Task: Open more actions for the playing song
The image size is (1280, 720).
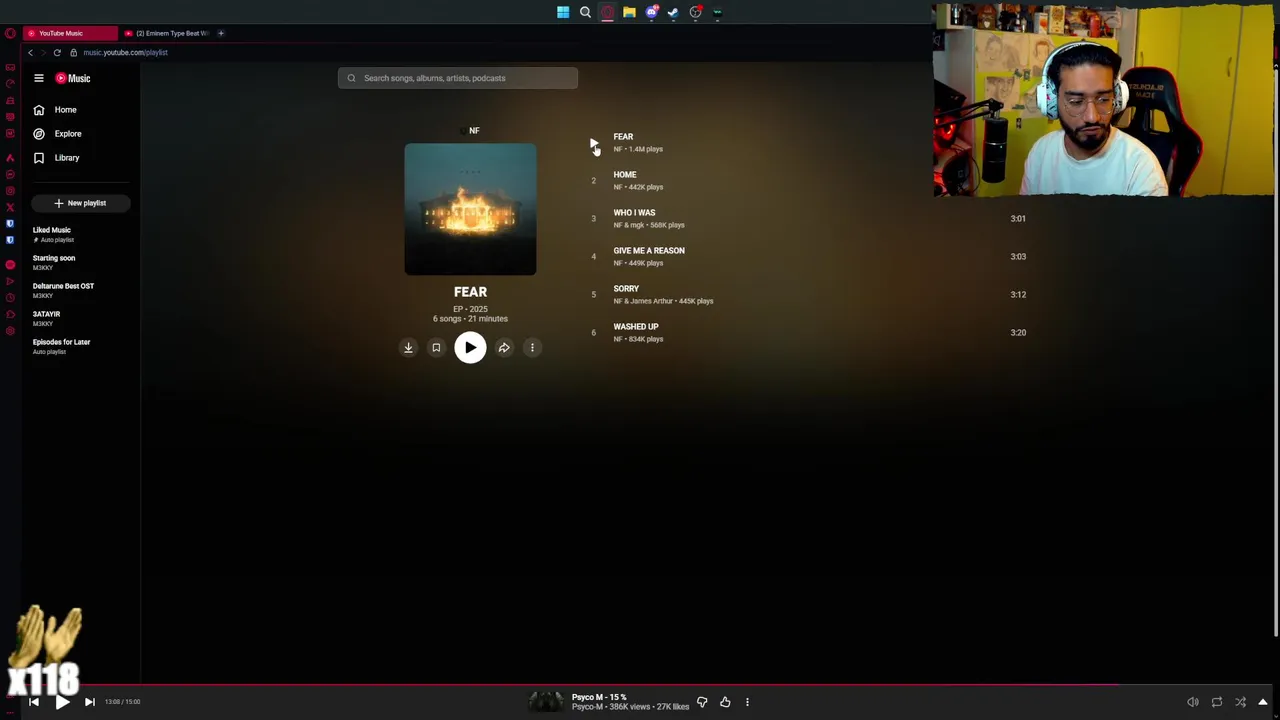Action: [x=747, y=702]
